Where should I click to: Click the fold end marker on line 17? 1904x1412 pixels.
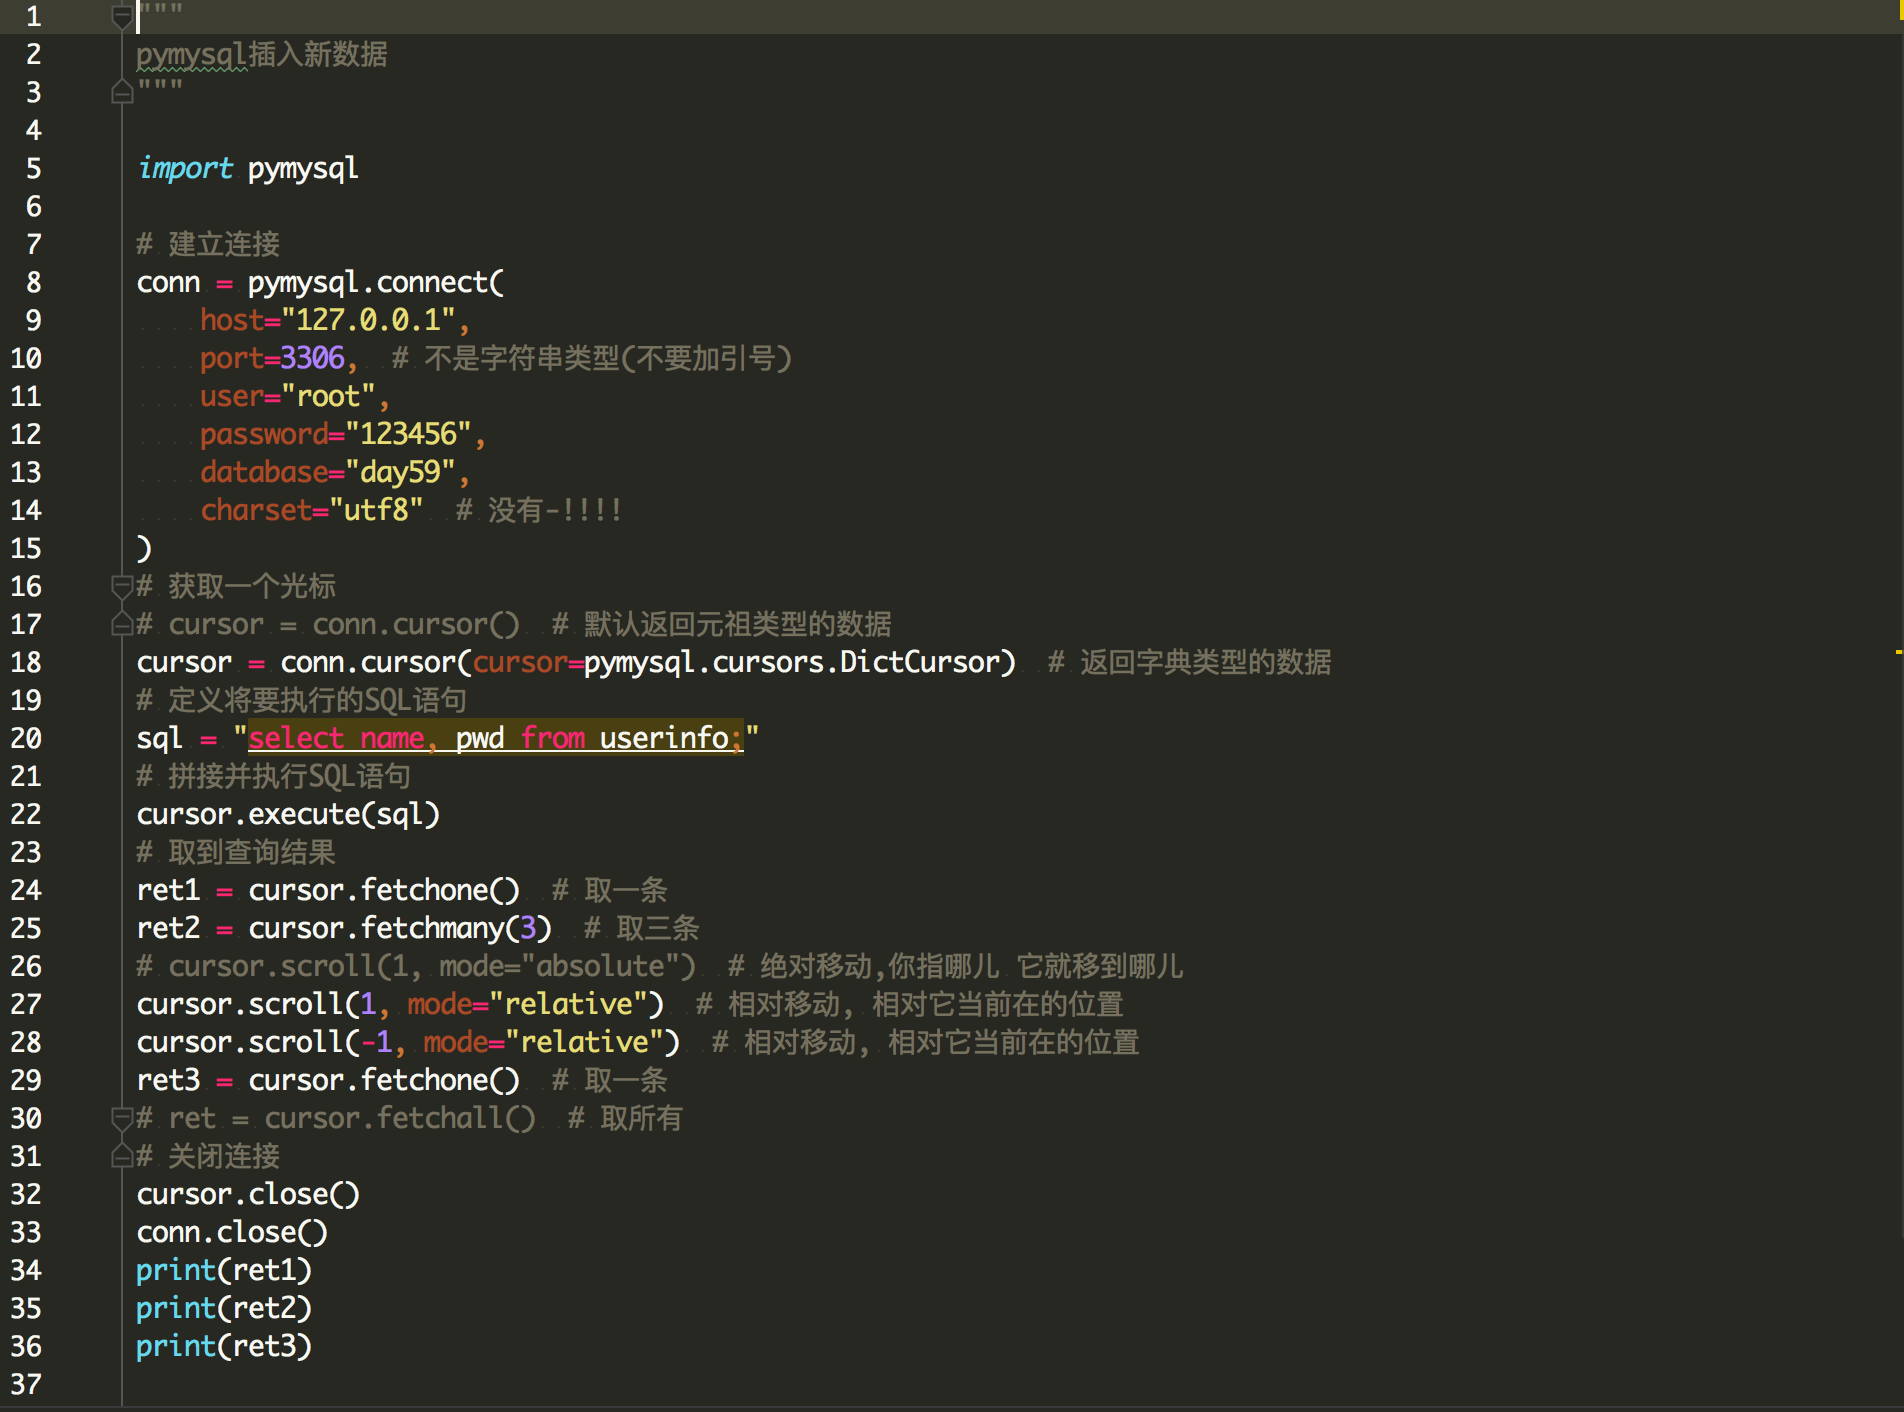[x=122, y=625]
